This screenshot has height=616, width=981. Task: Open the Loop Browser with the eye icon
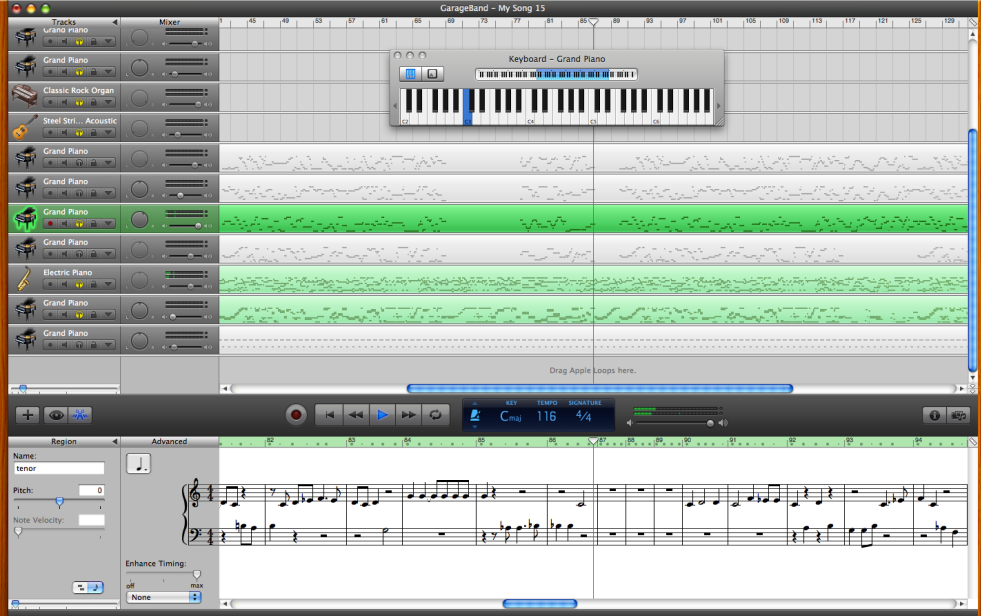[56, 414]
